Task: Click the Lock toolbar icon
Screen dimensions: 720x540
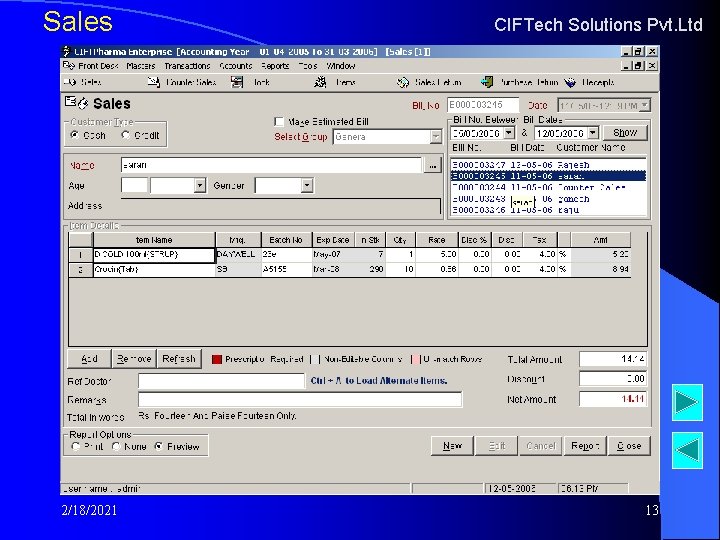Action: pos(237,82)
